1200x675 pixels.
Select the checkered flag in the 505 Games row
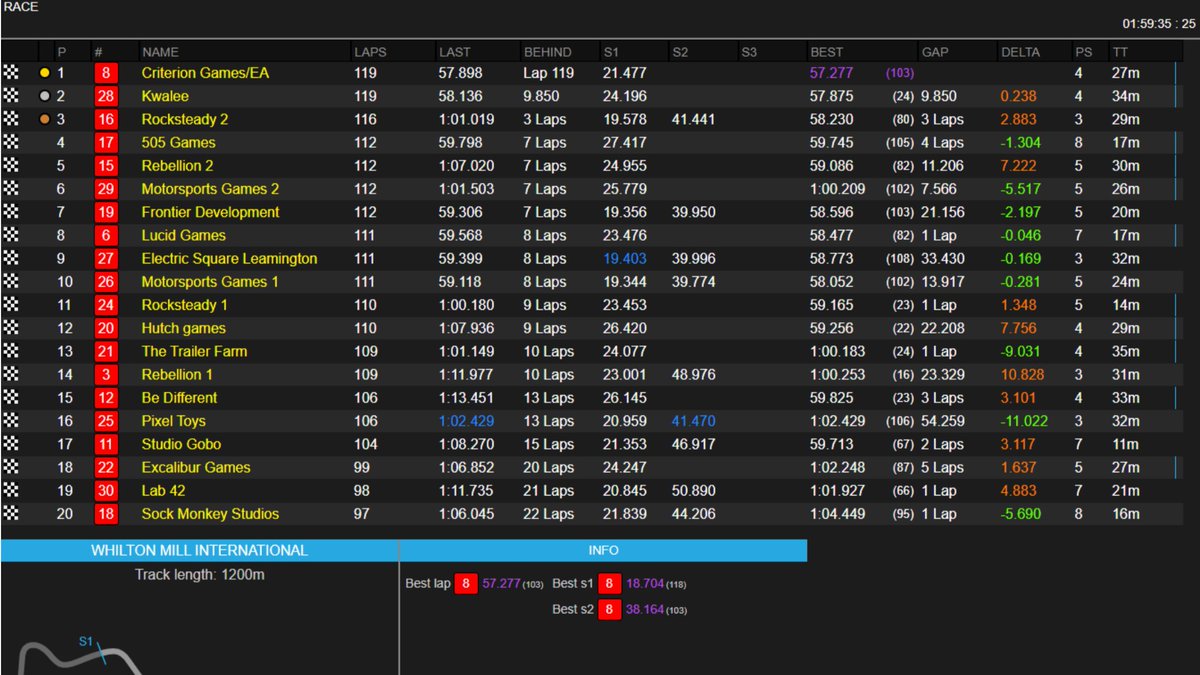tap(12, 142)
